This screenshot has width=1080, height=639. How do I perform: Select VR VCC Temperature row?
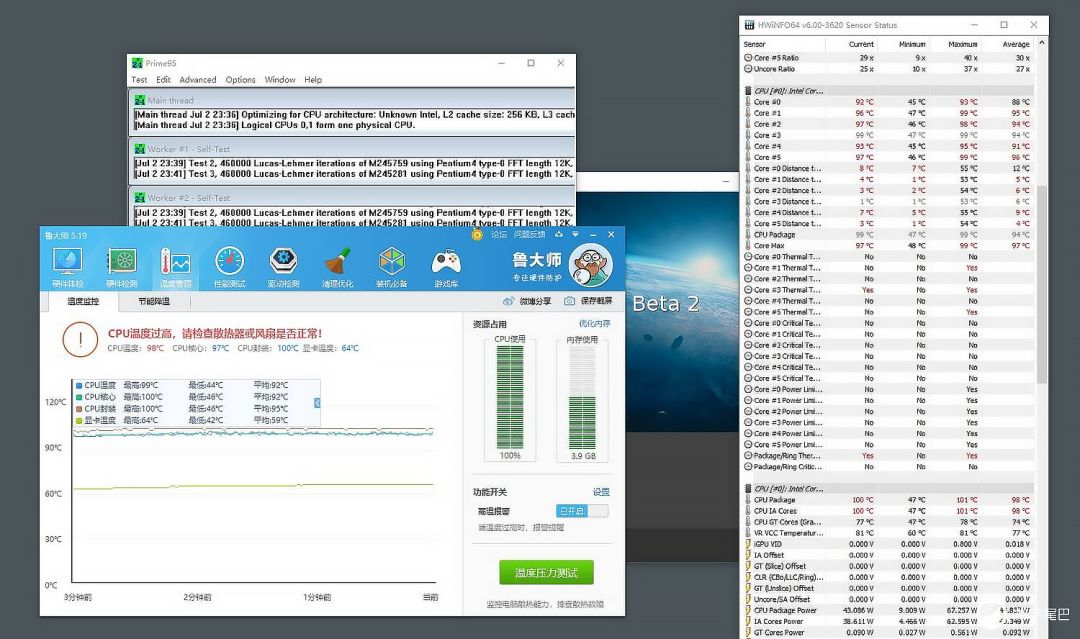[887, 533]
